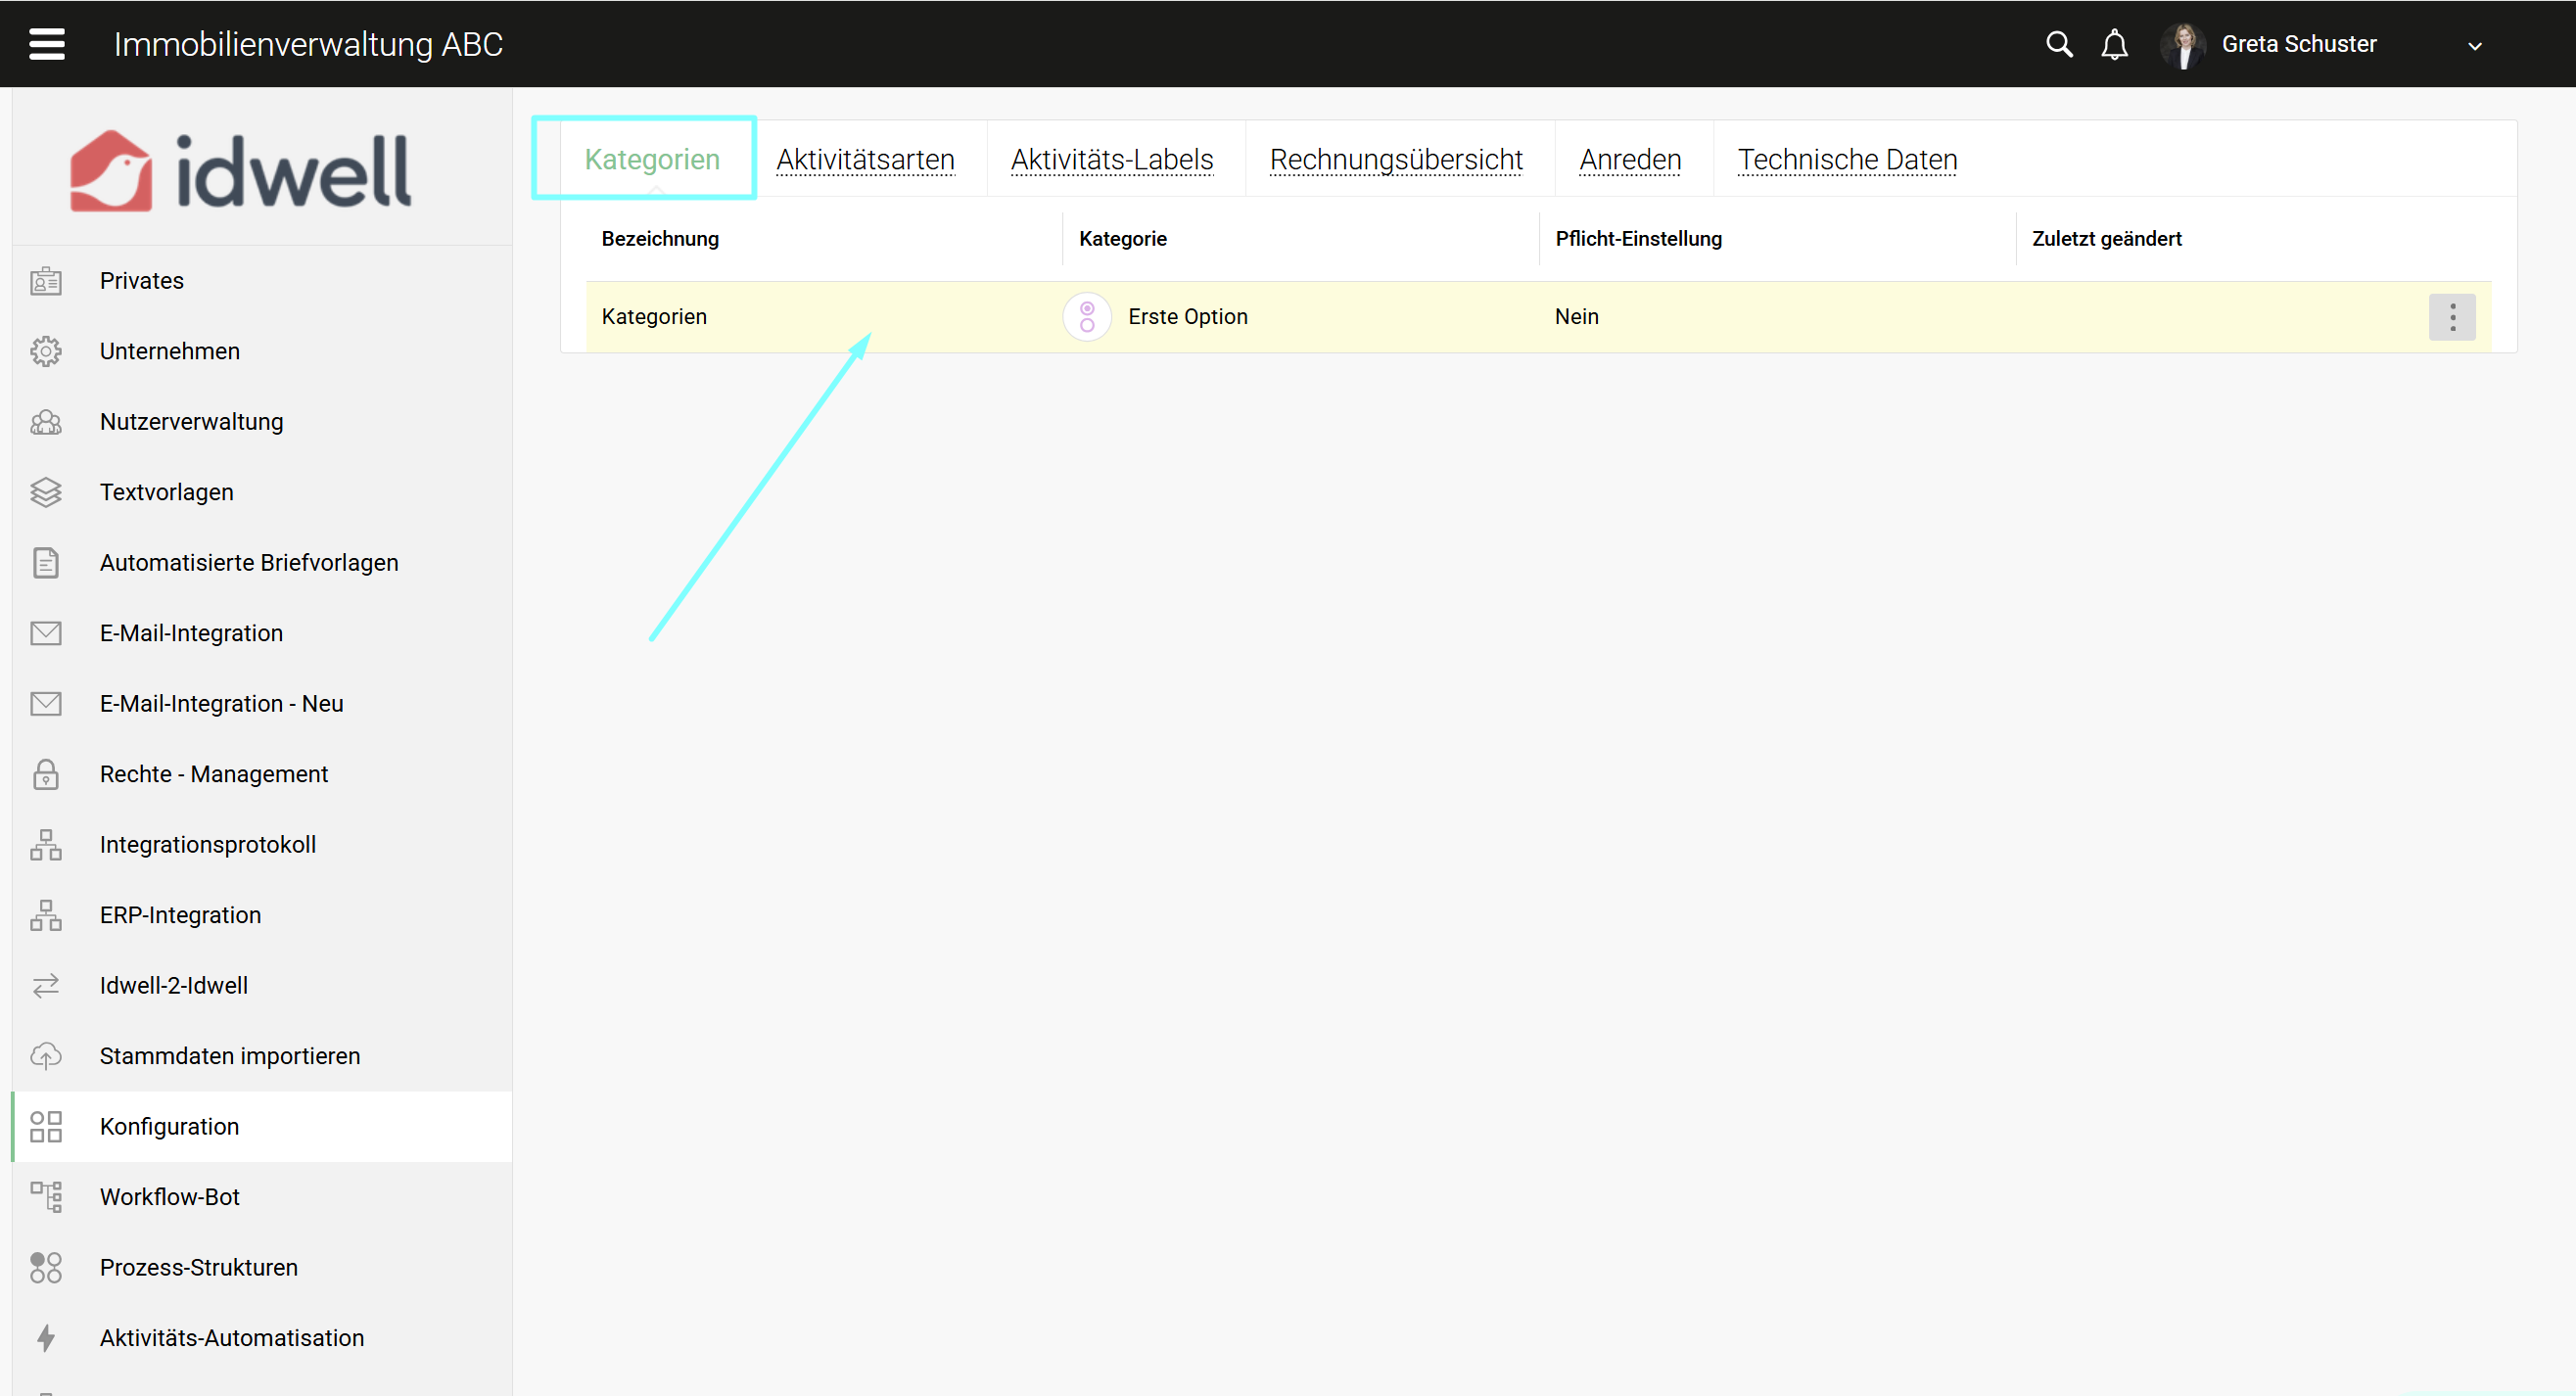Click the search magnifier icon
The image size is (2576, 1396).
coord(2058,44)
